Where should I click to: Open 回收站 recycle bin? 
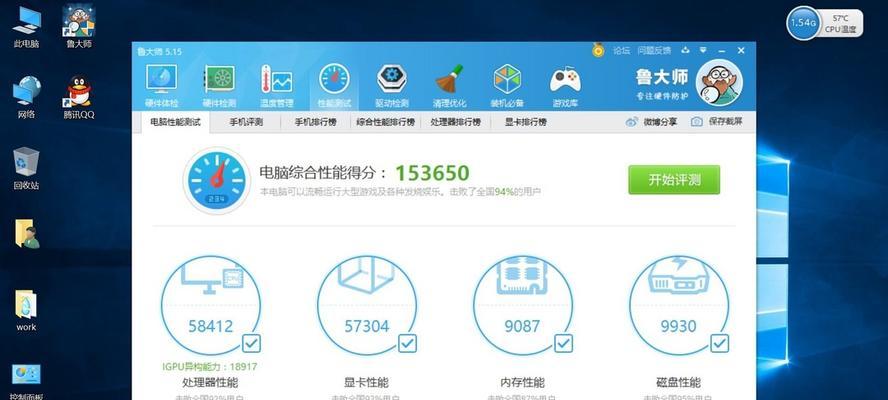click(x=27, y=168)
